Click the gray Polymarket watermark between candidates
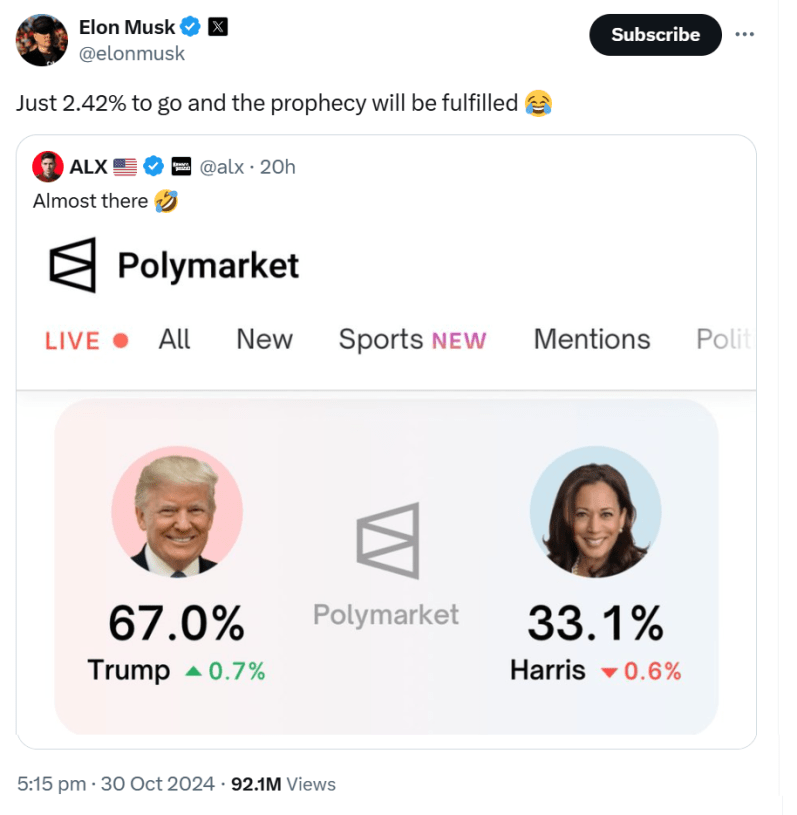 pos(385,540)
